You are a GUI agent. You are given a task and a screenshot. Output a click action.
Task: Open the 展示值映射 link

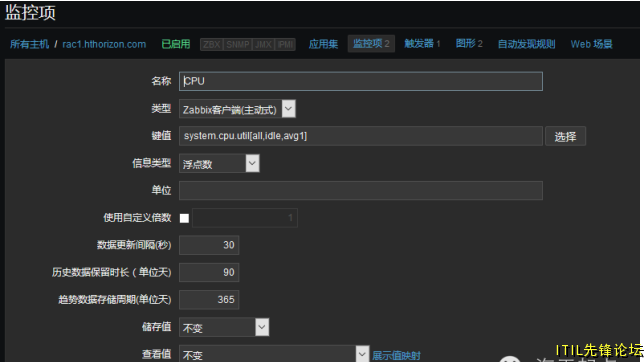[x=396, y=355]
